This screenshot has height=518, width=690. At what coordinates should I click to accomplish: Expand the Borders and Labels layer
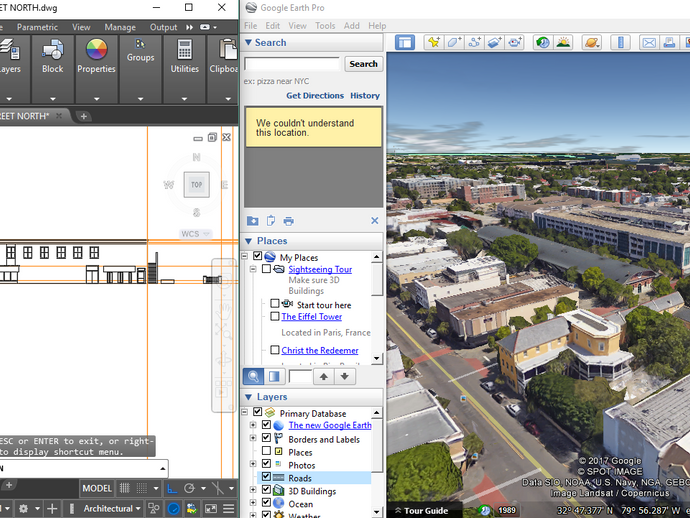tap(253, 439)
